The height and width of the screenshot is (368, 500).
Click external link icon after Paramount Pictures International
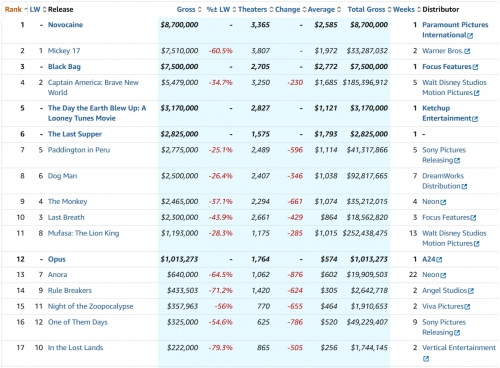pos(470,36)
